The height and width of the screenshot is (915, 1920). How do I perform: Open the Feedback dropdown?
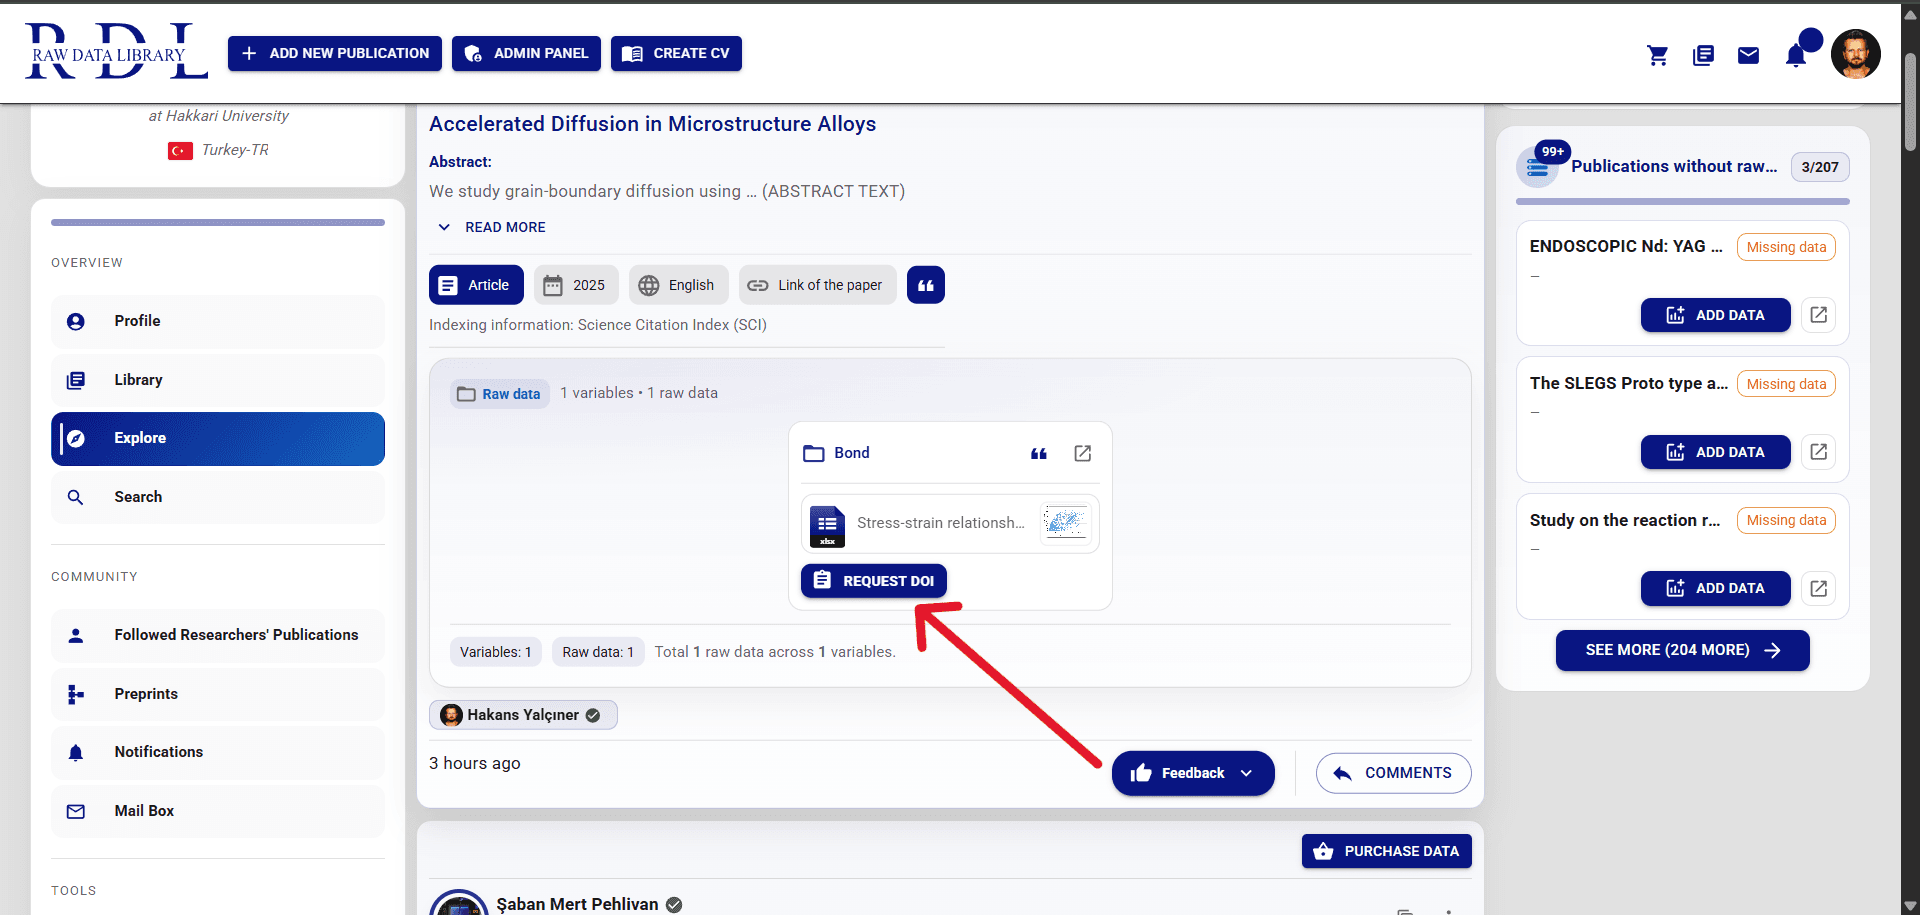[x=1193, y=773]
